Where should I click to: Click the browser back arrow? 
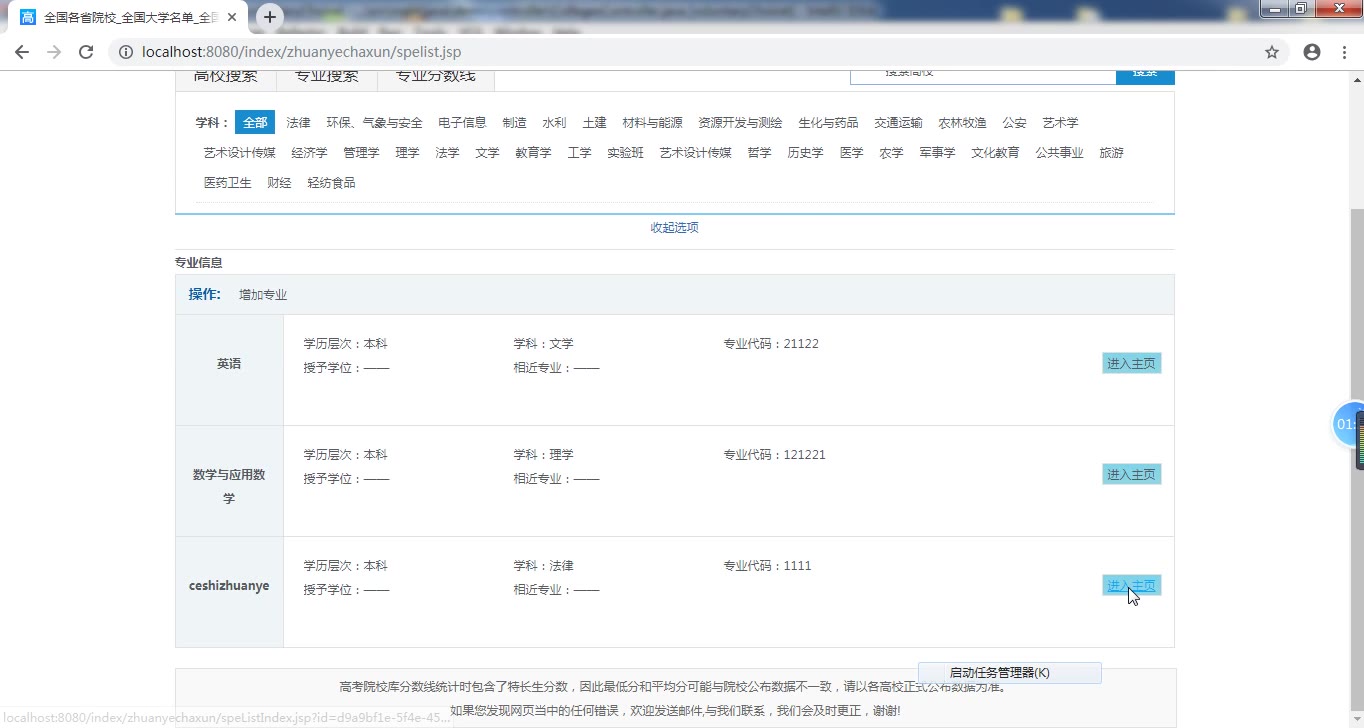22,52
